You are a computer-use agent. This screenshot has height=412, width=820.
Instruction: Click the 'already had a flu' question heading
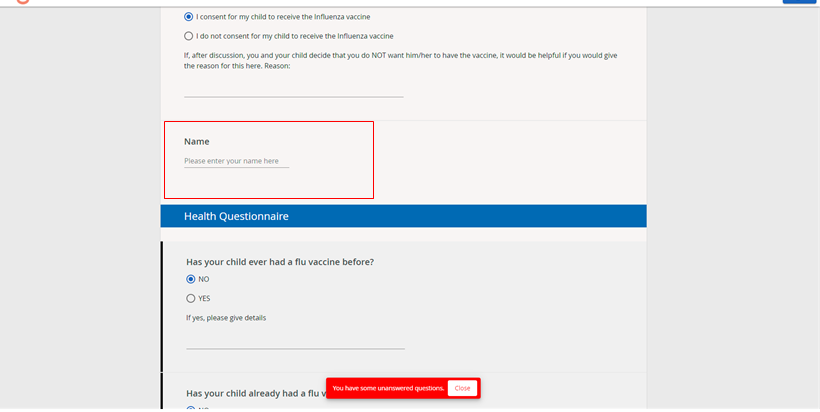(x=256, y=394)
